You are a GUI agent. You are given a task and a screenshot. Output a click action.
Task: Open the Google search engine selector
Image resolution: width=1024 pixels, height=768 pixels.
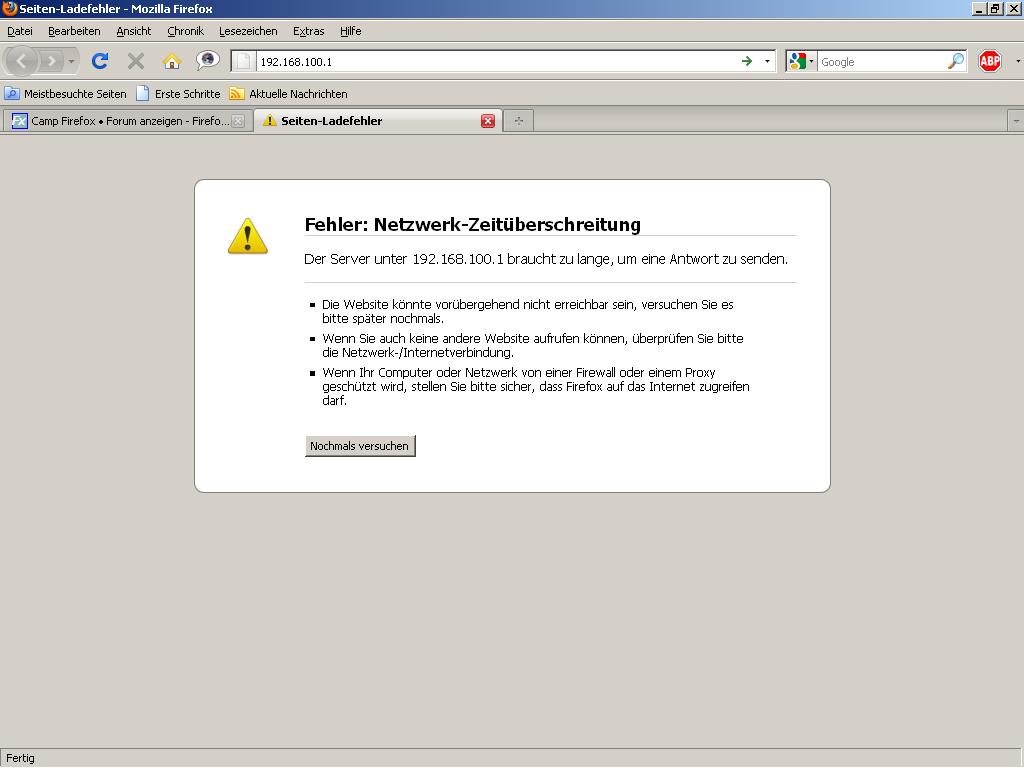tap(801, 61)
